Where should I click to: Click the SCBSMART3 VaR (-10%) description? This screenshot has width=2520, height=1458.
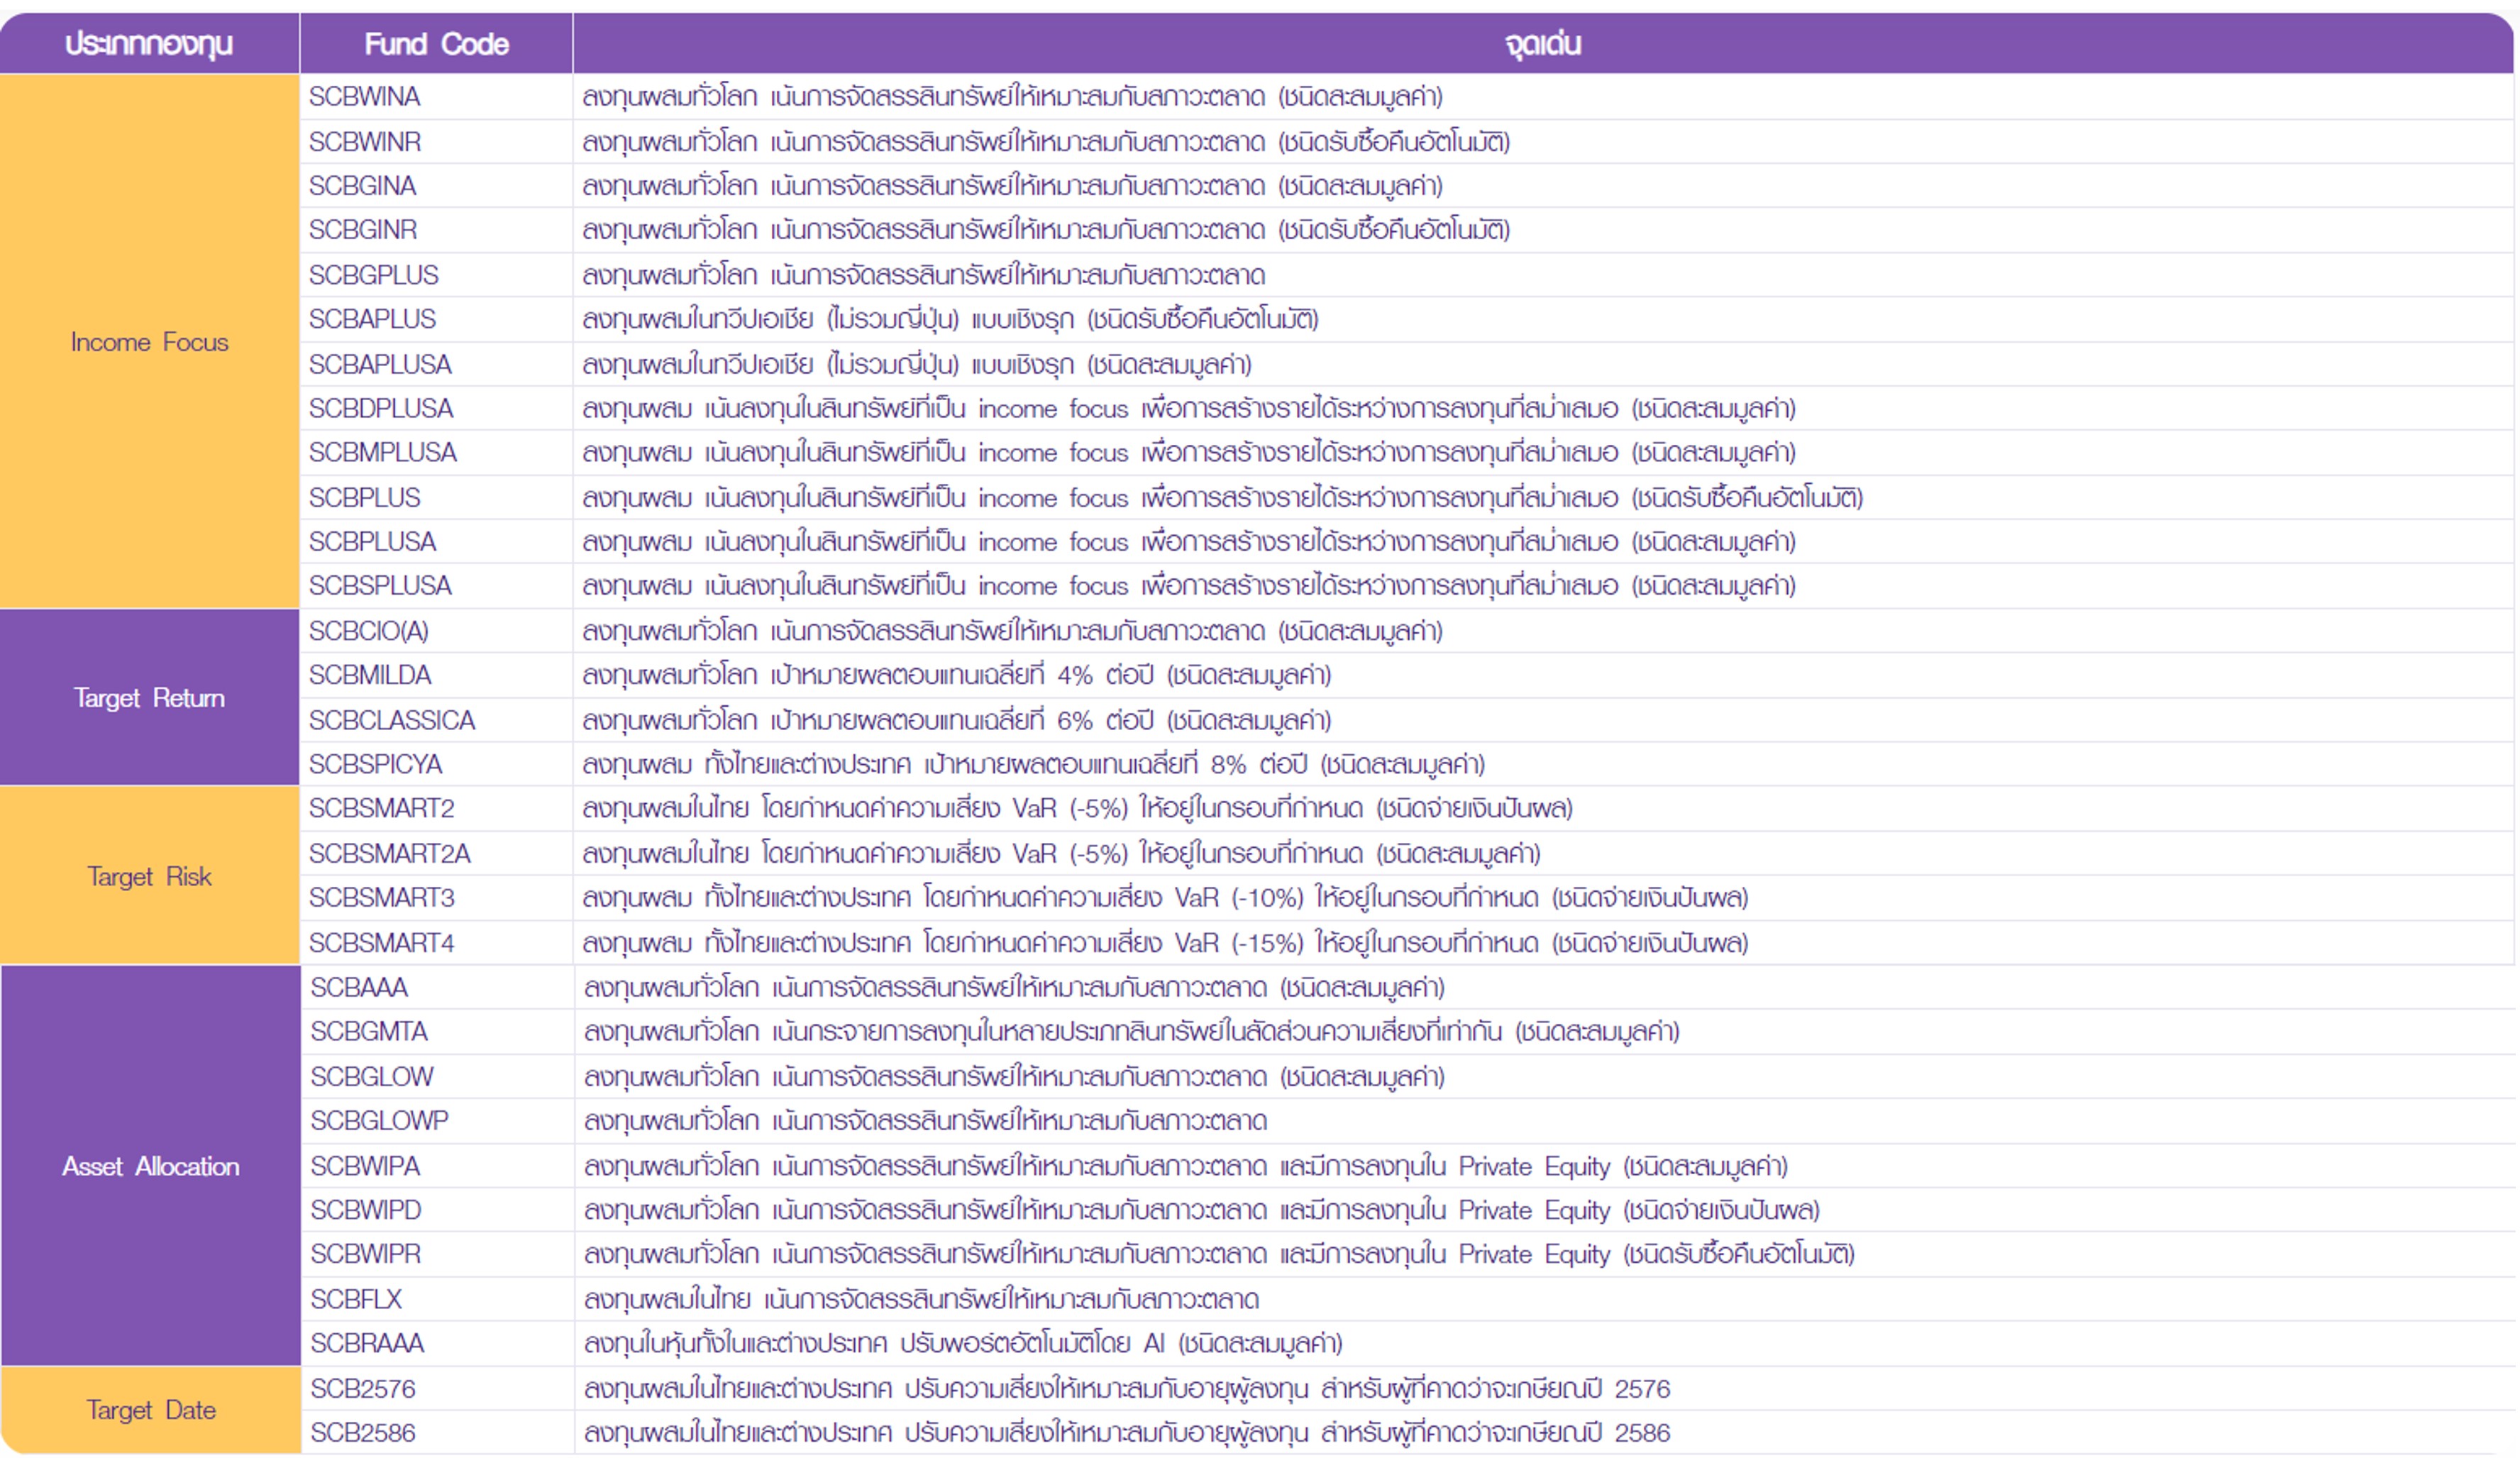click(1165, 897)
